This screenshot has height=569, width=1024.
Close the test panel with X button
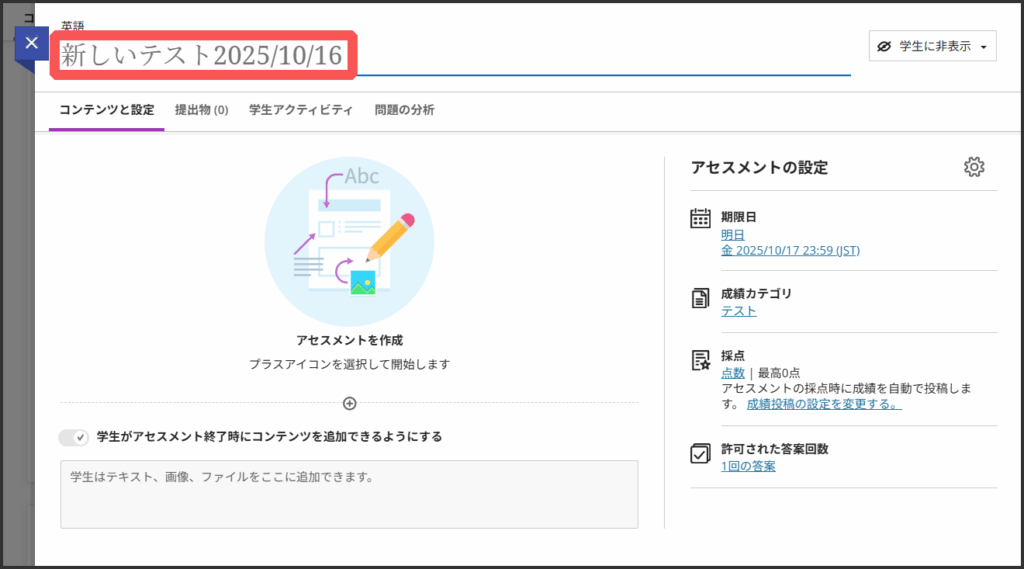tap(32, 43)
